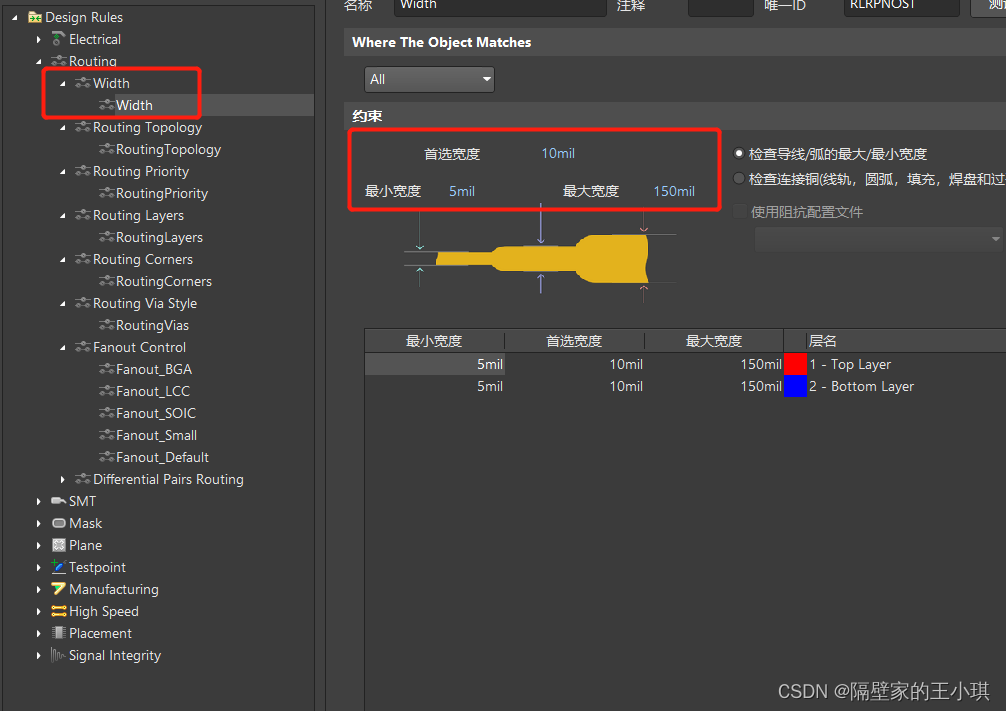Click the Manufacturing category icon
This screenshot has height=711, width=1006.
58,588
